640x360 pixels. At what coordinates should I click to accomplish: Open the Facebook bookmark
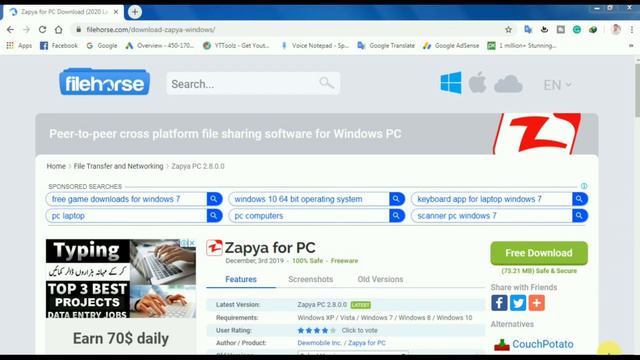(x=59, y=46)
